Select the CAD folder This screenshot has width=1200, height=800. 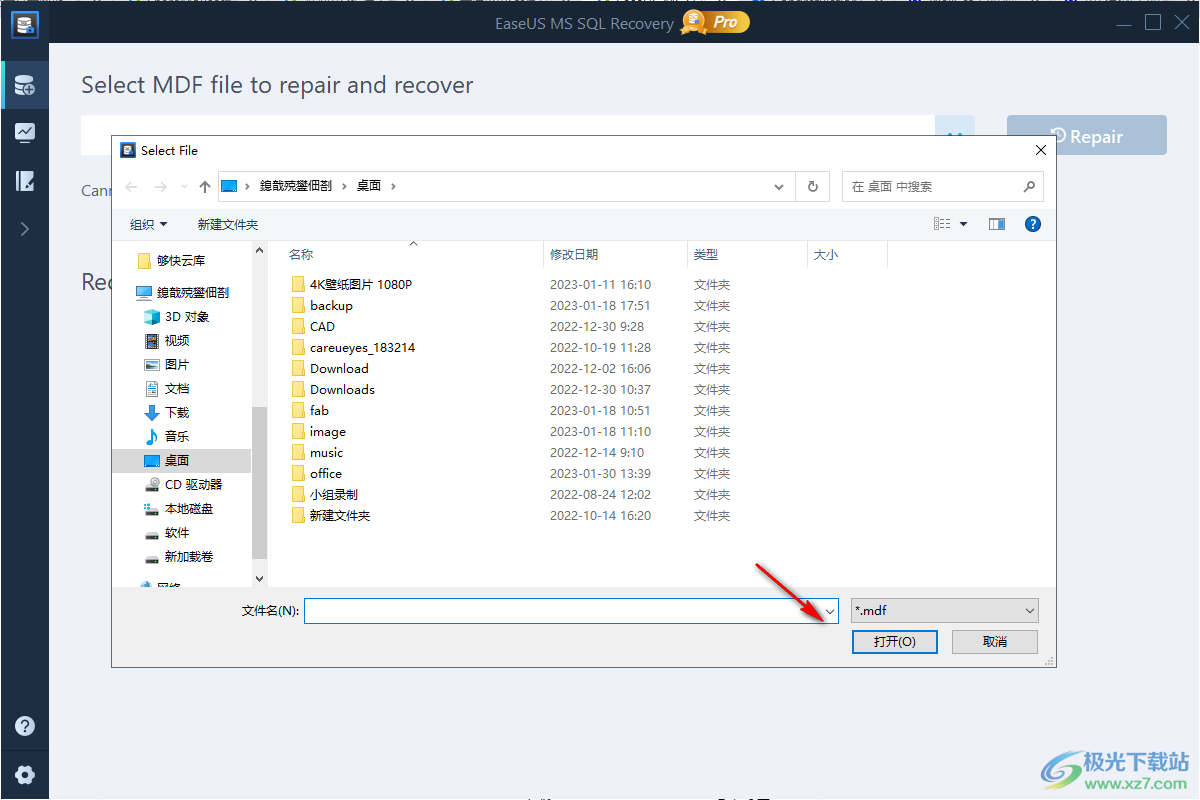tap(312, 327)
